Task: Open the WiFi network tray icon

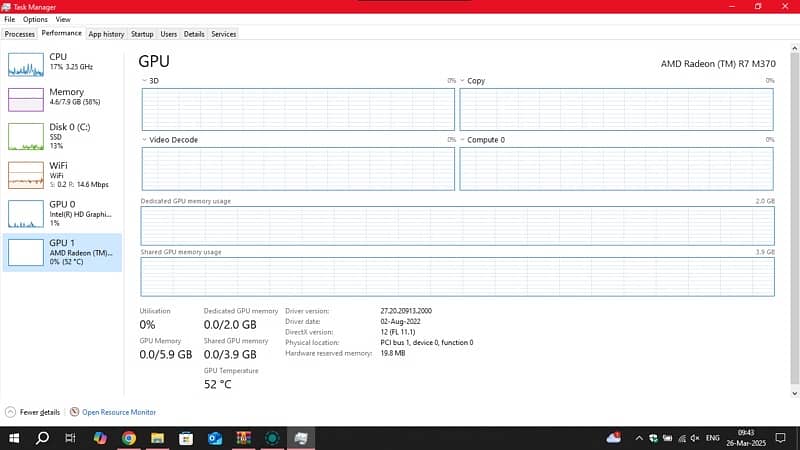Action: click(682, 438)
